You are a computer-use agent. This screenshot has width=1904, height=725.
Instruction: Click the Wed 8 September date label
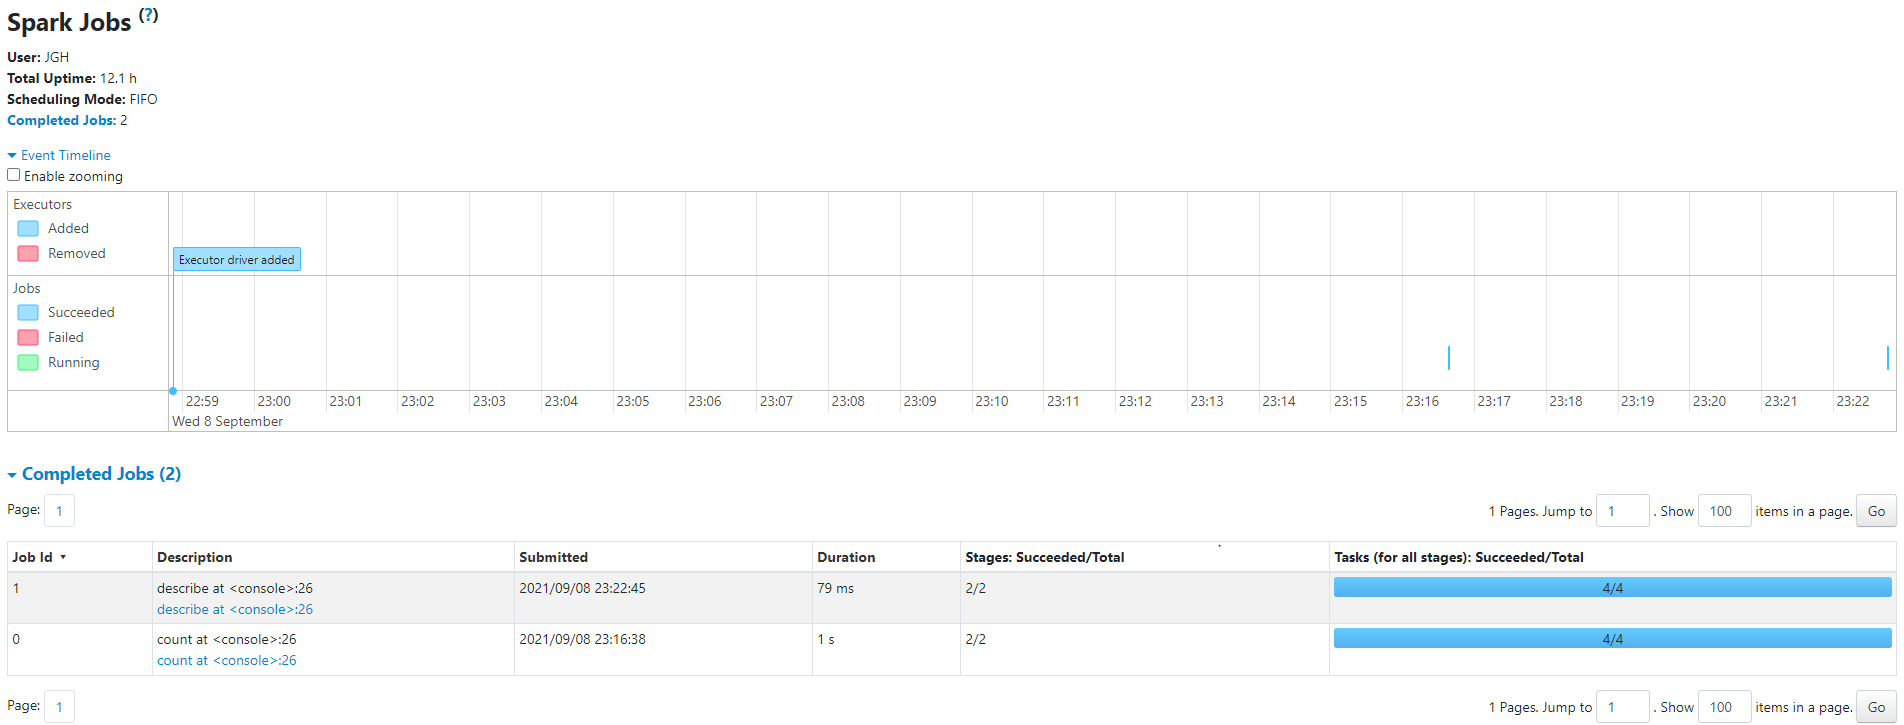[227, 421]
